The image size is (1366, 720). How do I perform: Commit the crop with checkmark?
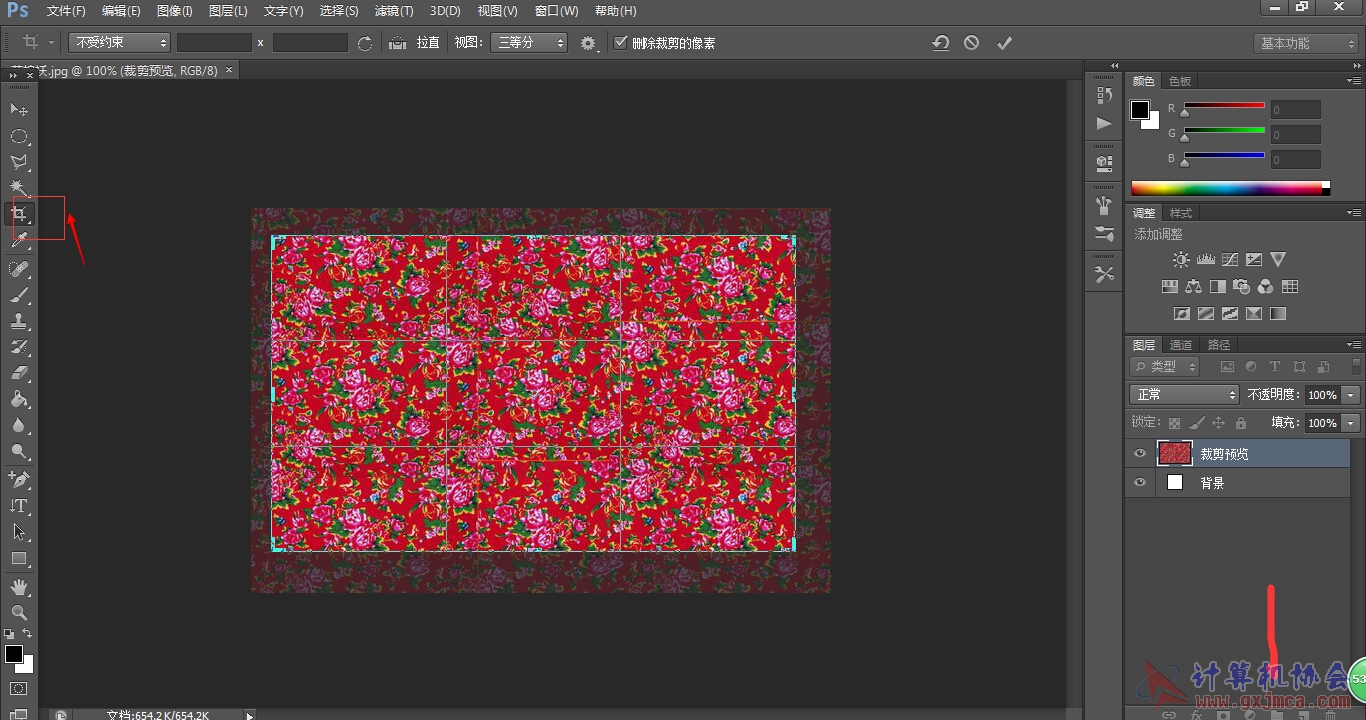[1005, 43]
